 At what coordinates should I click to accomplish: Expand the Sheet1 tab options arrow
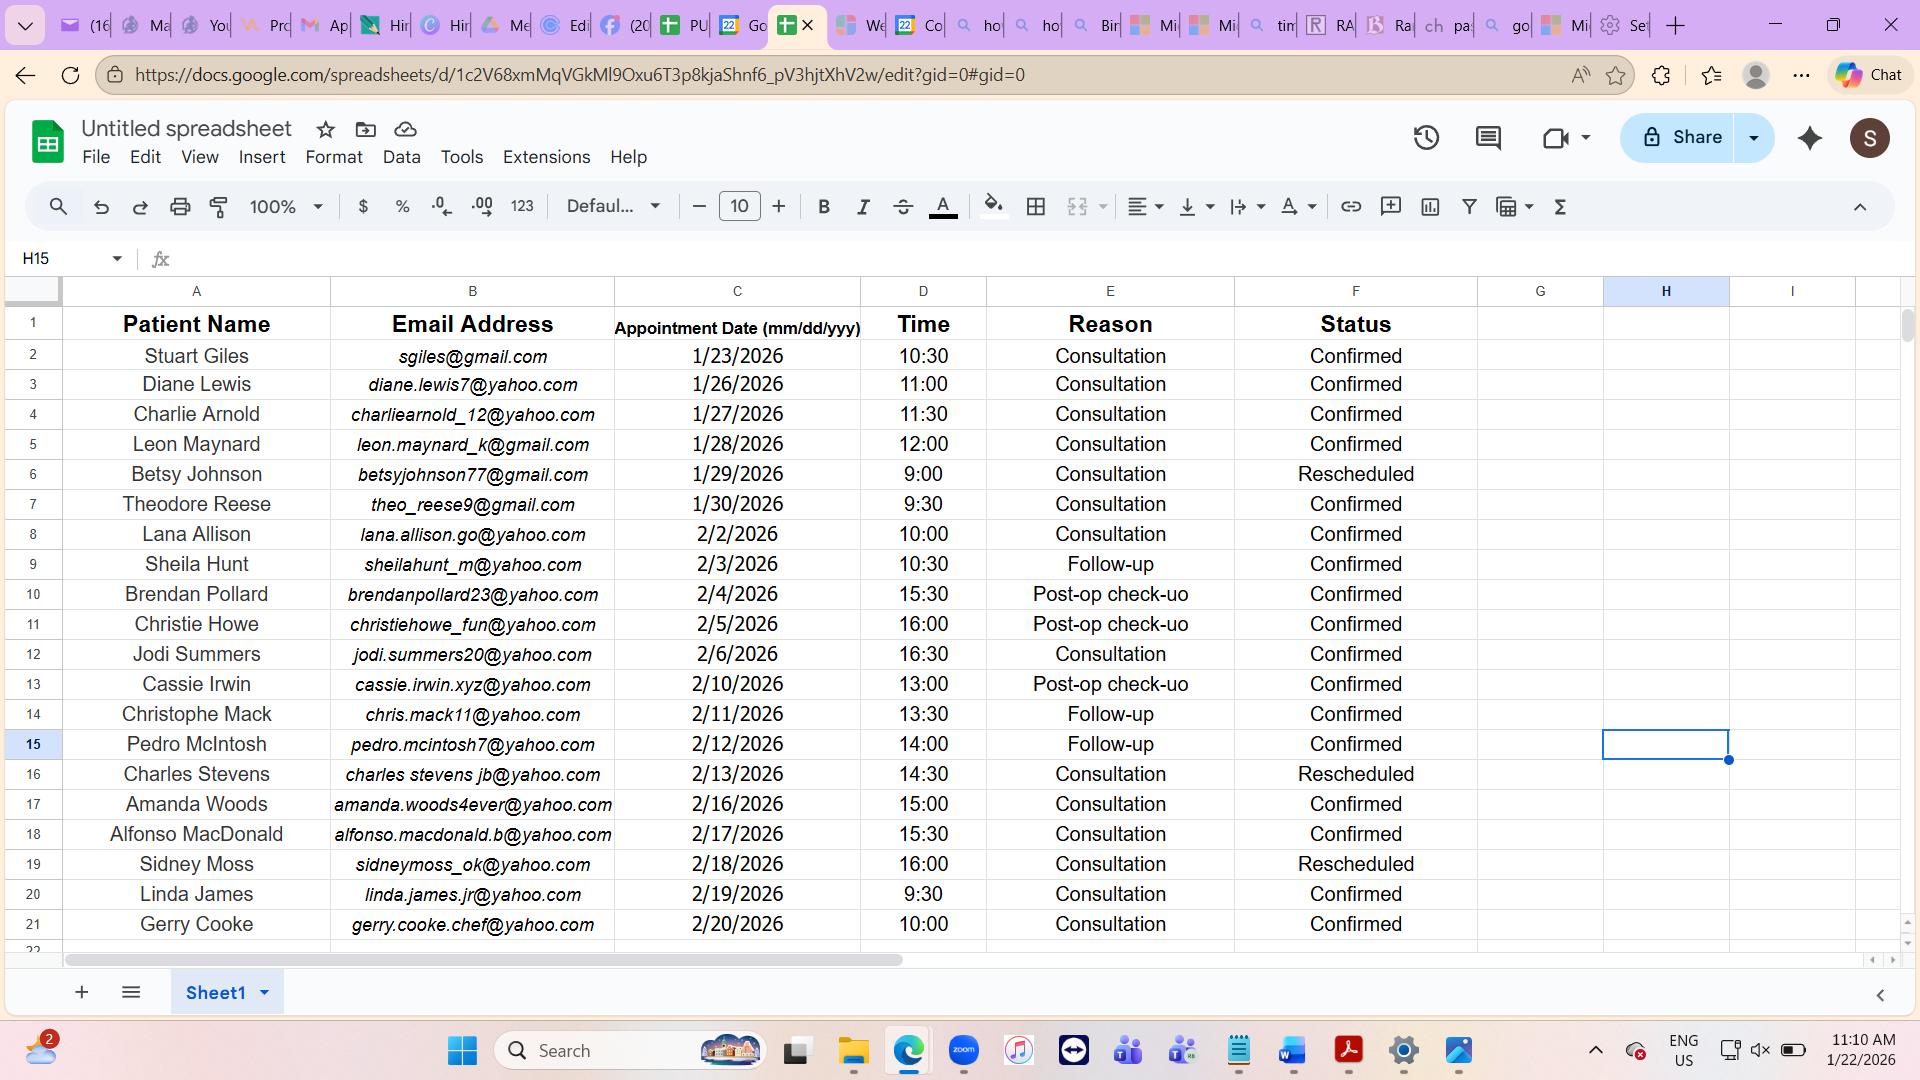265,993
